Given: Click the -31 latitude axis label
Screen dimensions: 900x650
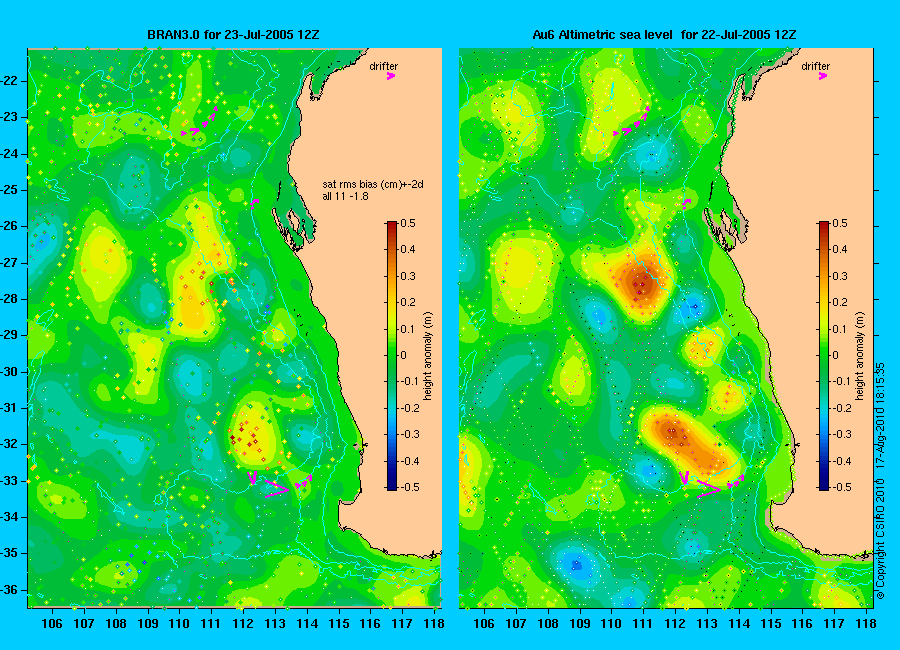Looking at the screenshot, I should coord(11,408).
